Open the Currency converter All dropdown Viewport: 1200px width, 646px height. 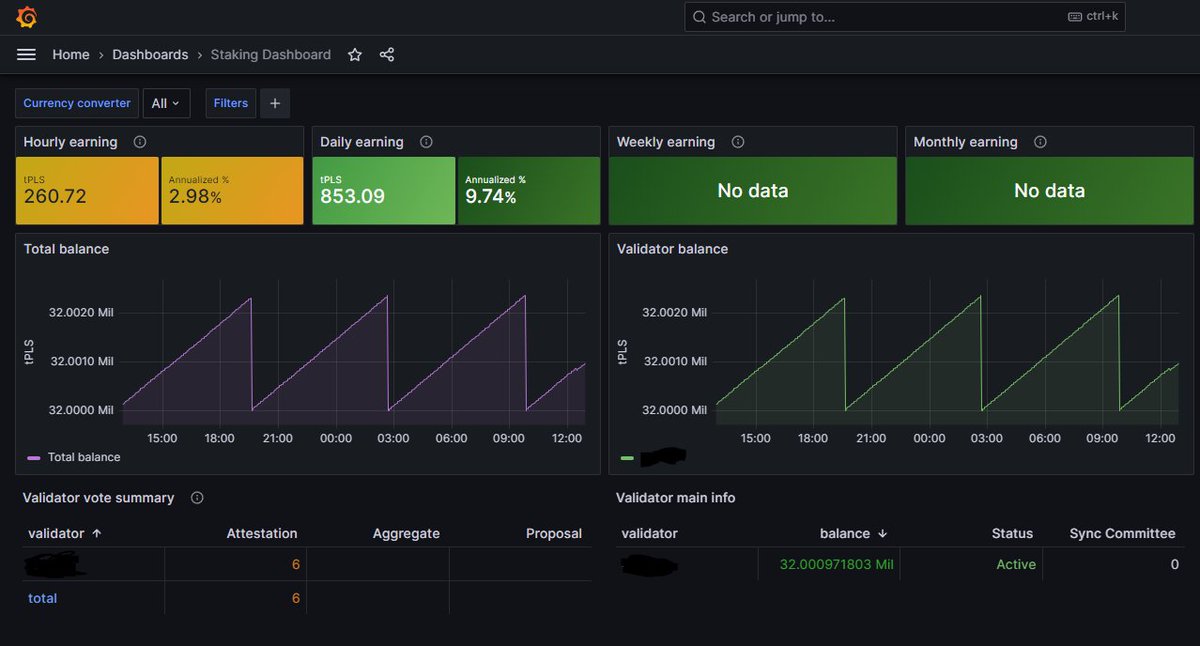tap(167, 103)
